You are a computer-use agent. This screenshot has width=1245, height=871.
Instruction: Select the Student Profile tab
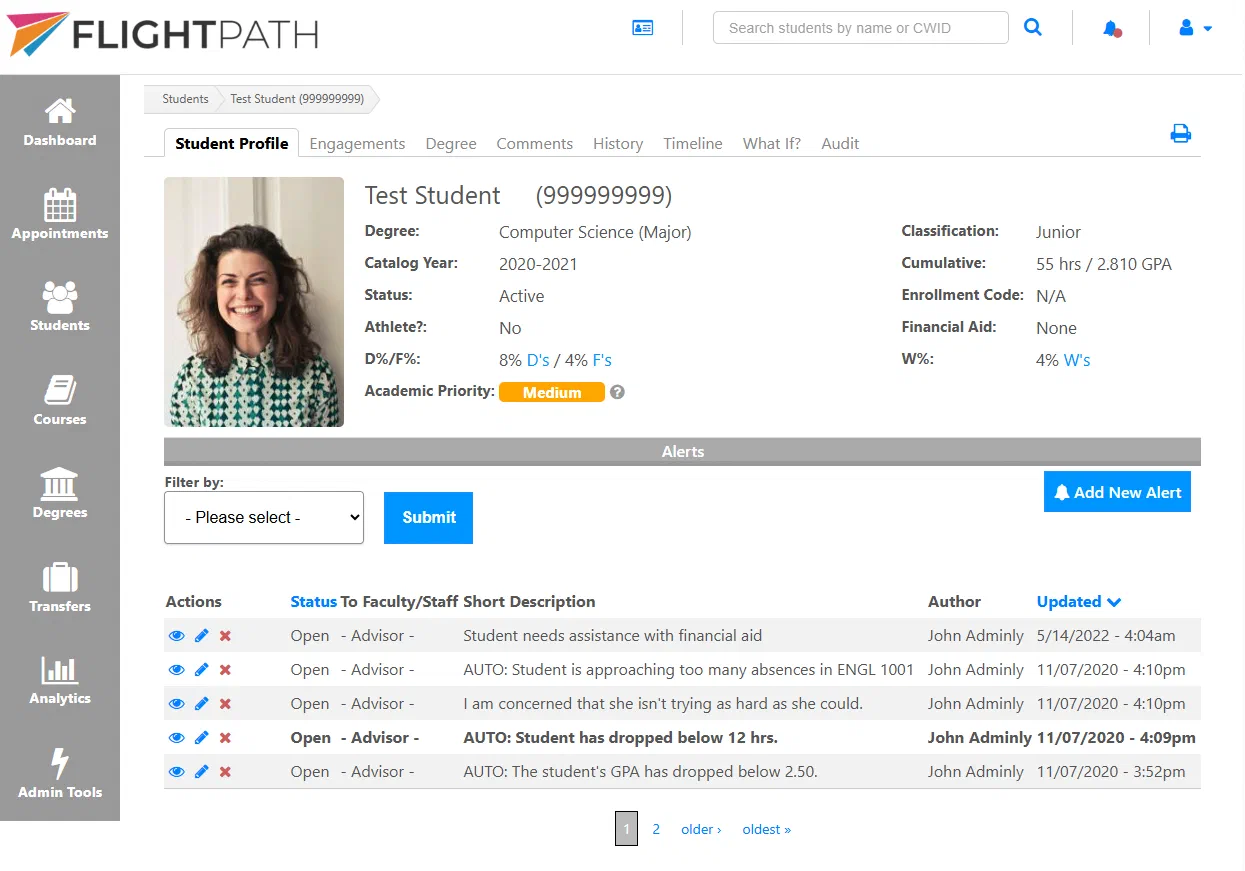[x=232, y=143]
